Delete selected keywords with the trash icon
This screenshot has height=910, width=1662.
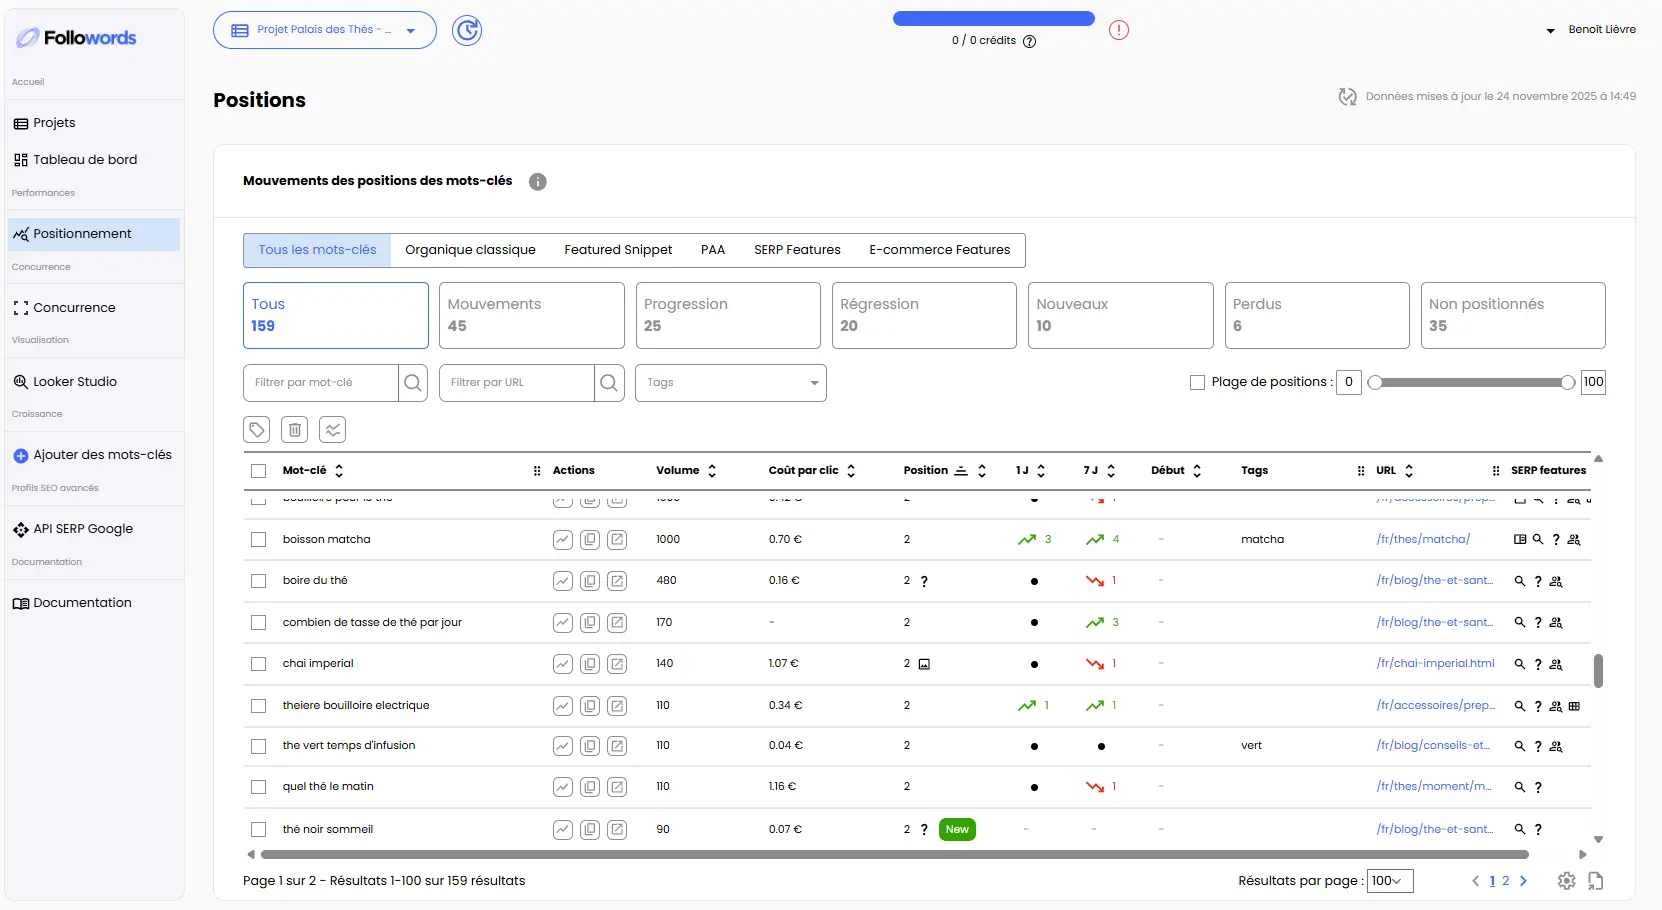point(294,429)
